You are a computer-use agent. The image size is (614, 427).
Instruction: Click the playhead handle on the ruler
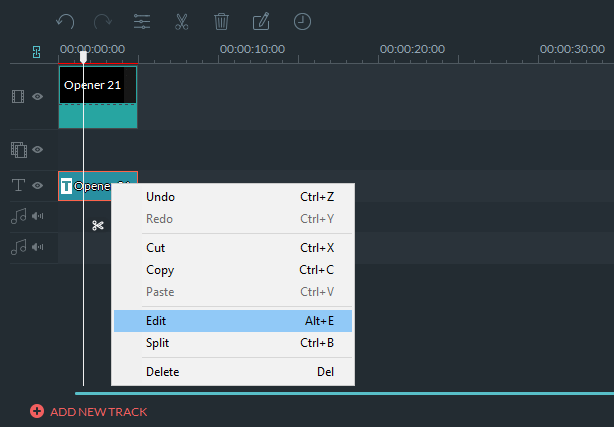click(x=83, y=57)
